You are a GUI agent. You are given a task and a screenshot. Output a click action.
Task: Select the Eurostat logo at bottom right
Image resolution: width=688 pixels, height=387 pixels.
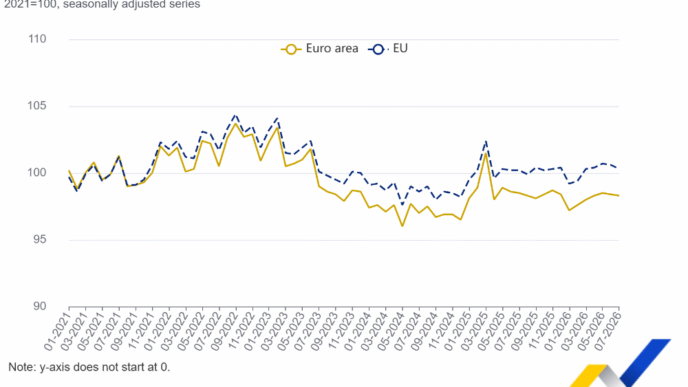click(620, 363)
